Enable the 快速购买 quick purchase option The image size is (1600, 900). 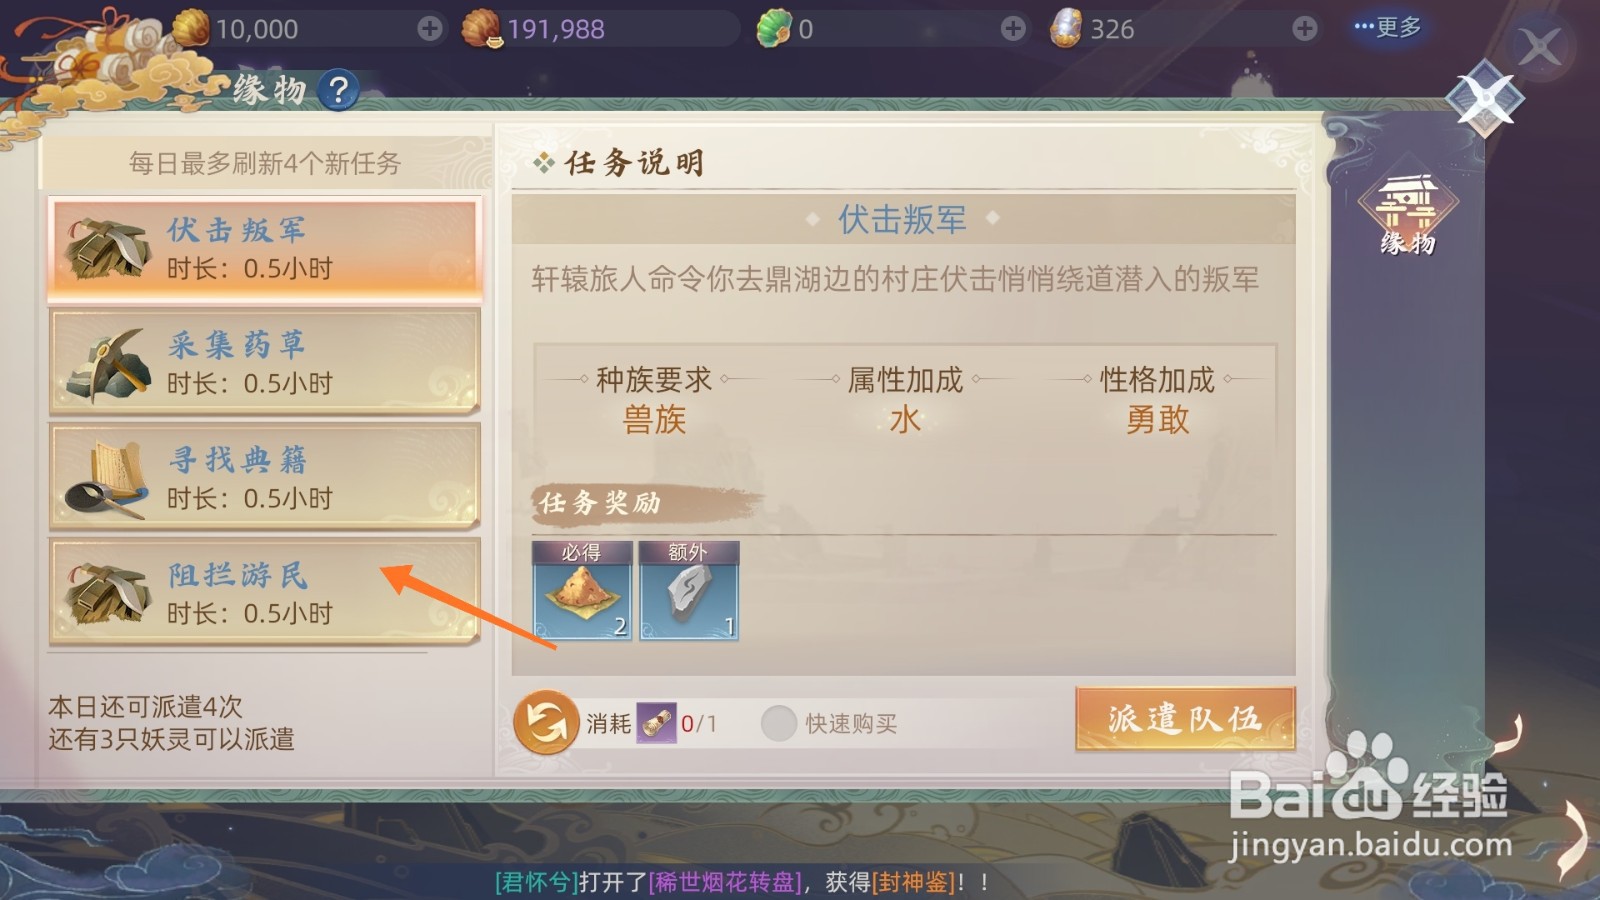point(779,723)
